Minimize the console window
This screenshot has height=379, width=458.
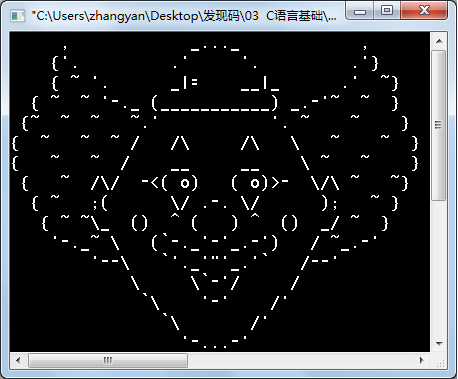360,12
